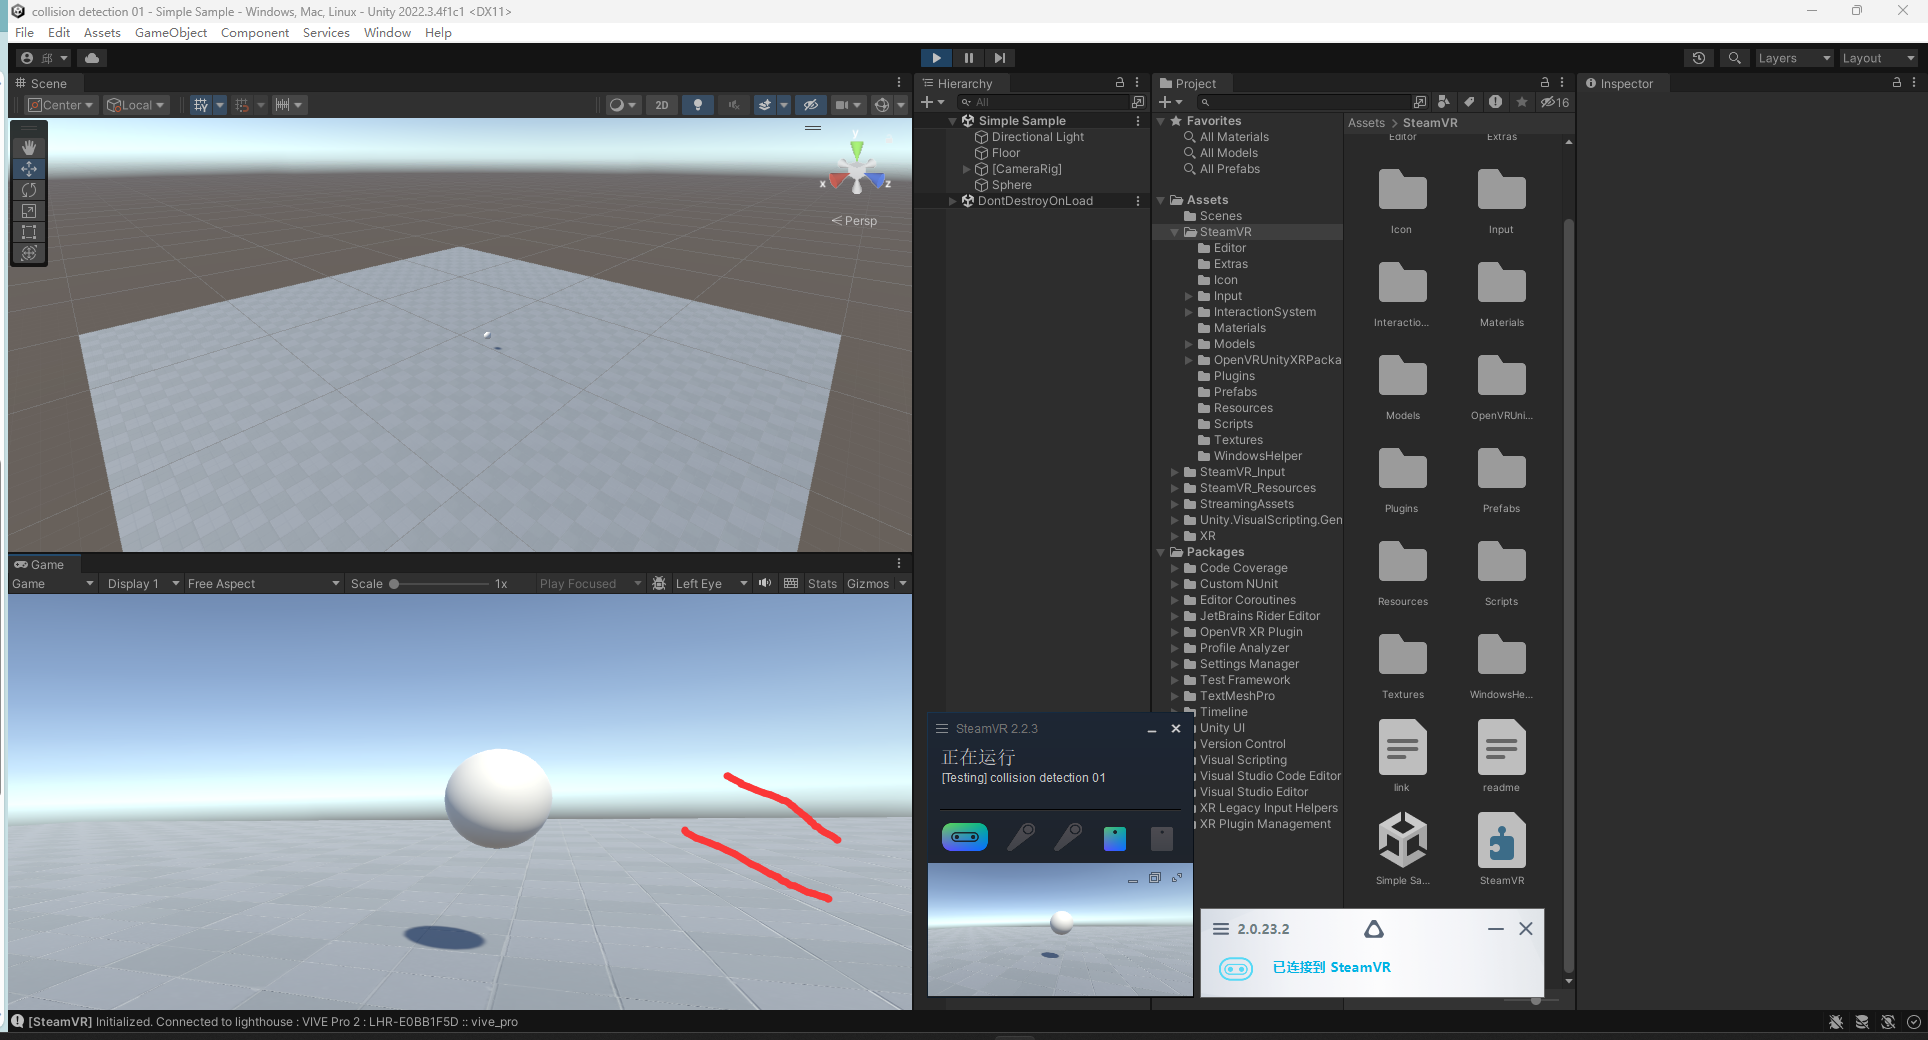Toggle mute audio in Game view
The width and height of the screenshot is (1928, 1040).
tap(765, 583)
